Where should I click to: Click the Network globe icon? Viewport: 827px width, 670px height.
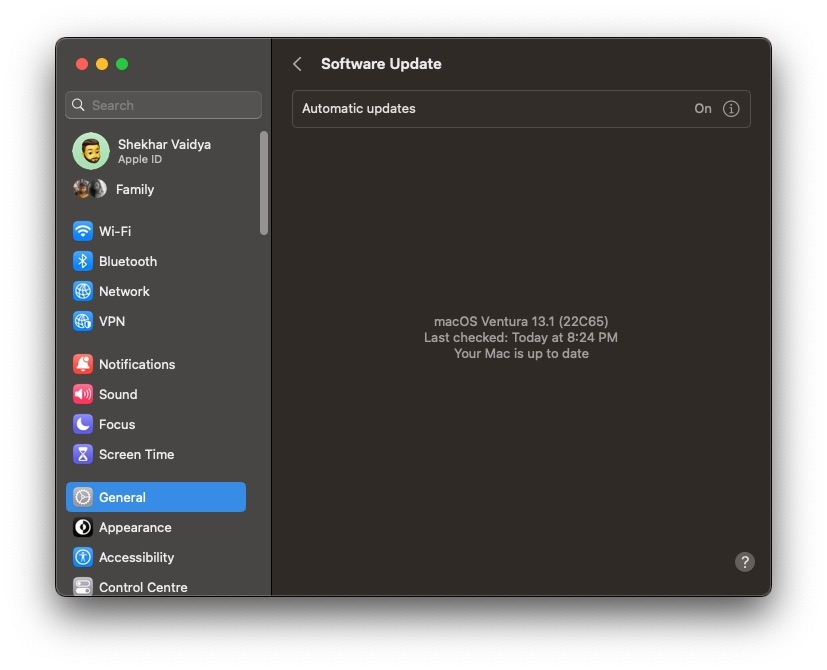[83, 291]
